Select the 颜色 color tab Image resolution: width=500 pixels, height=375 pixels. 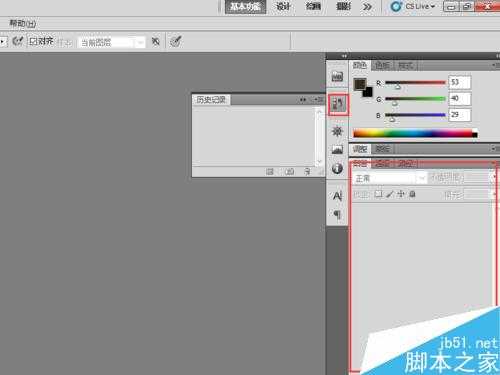360,65
